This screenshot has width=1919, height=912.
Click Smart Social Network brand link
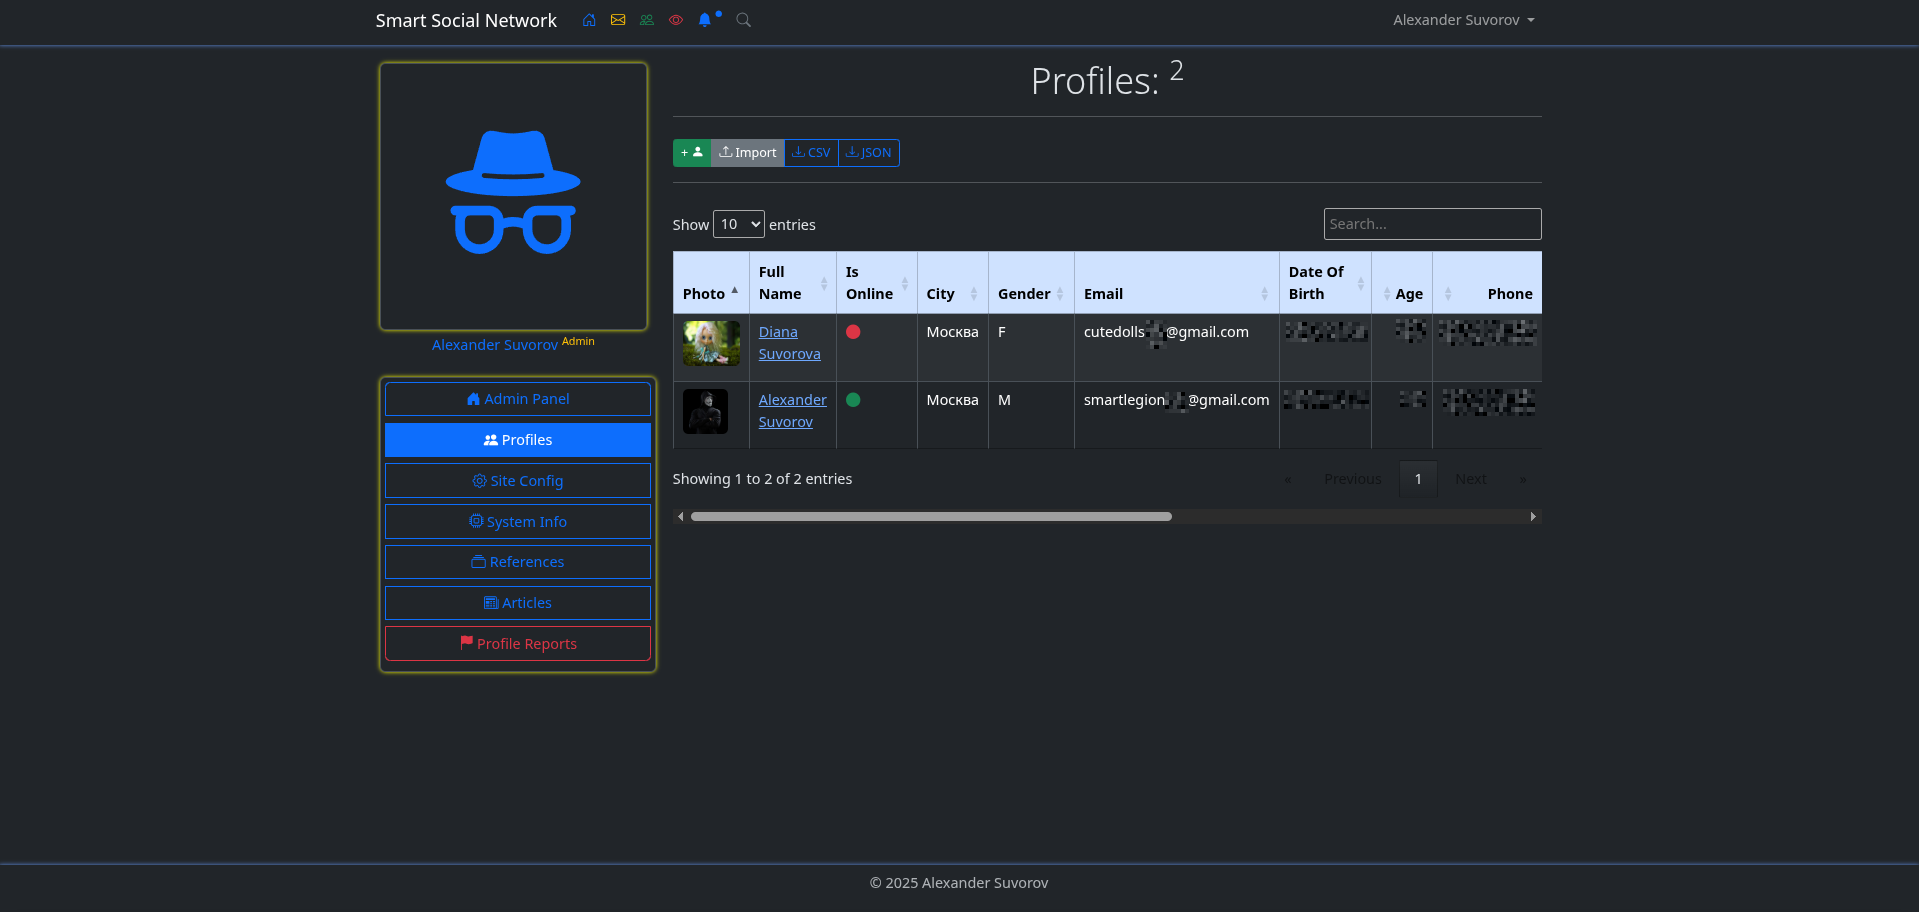coord(466,20)
